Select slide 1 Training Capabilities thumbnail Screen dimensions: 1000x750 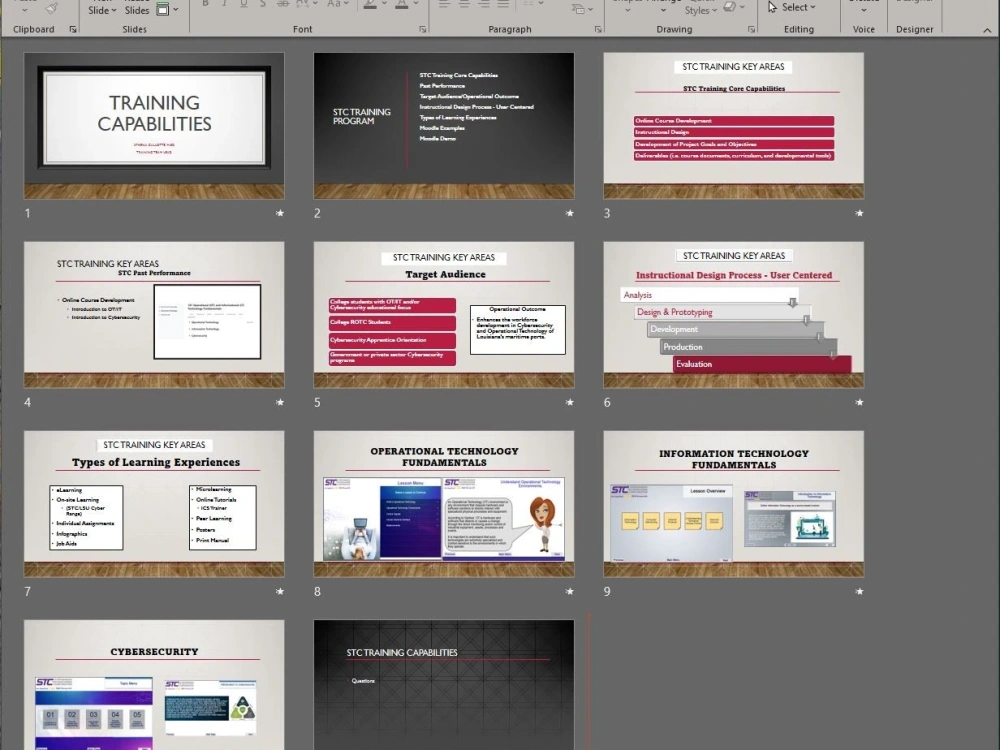[x=154, y=126]
